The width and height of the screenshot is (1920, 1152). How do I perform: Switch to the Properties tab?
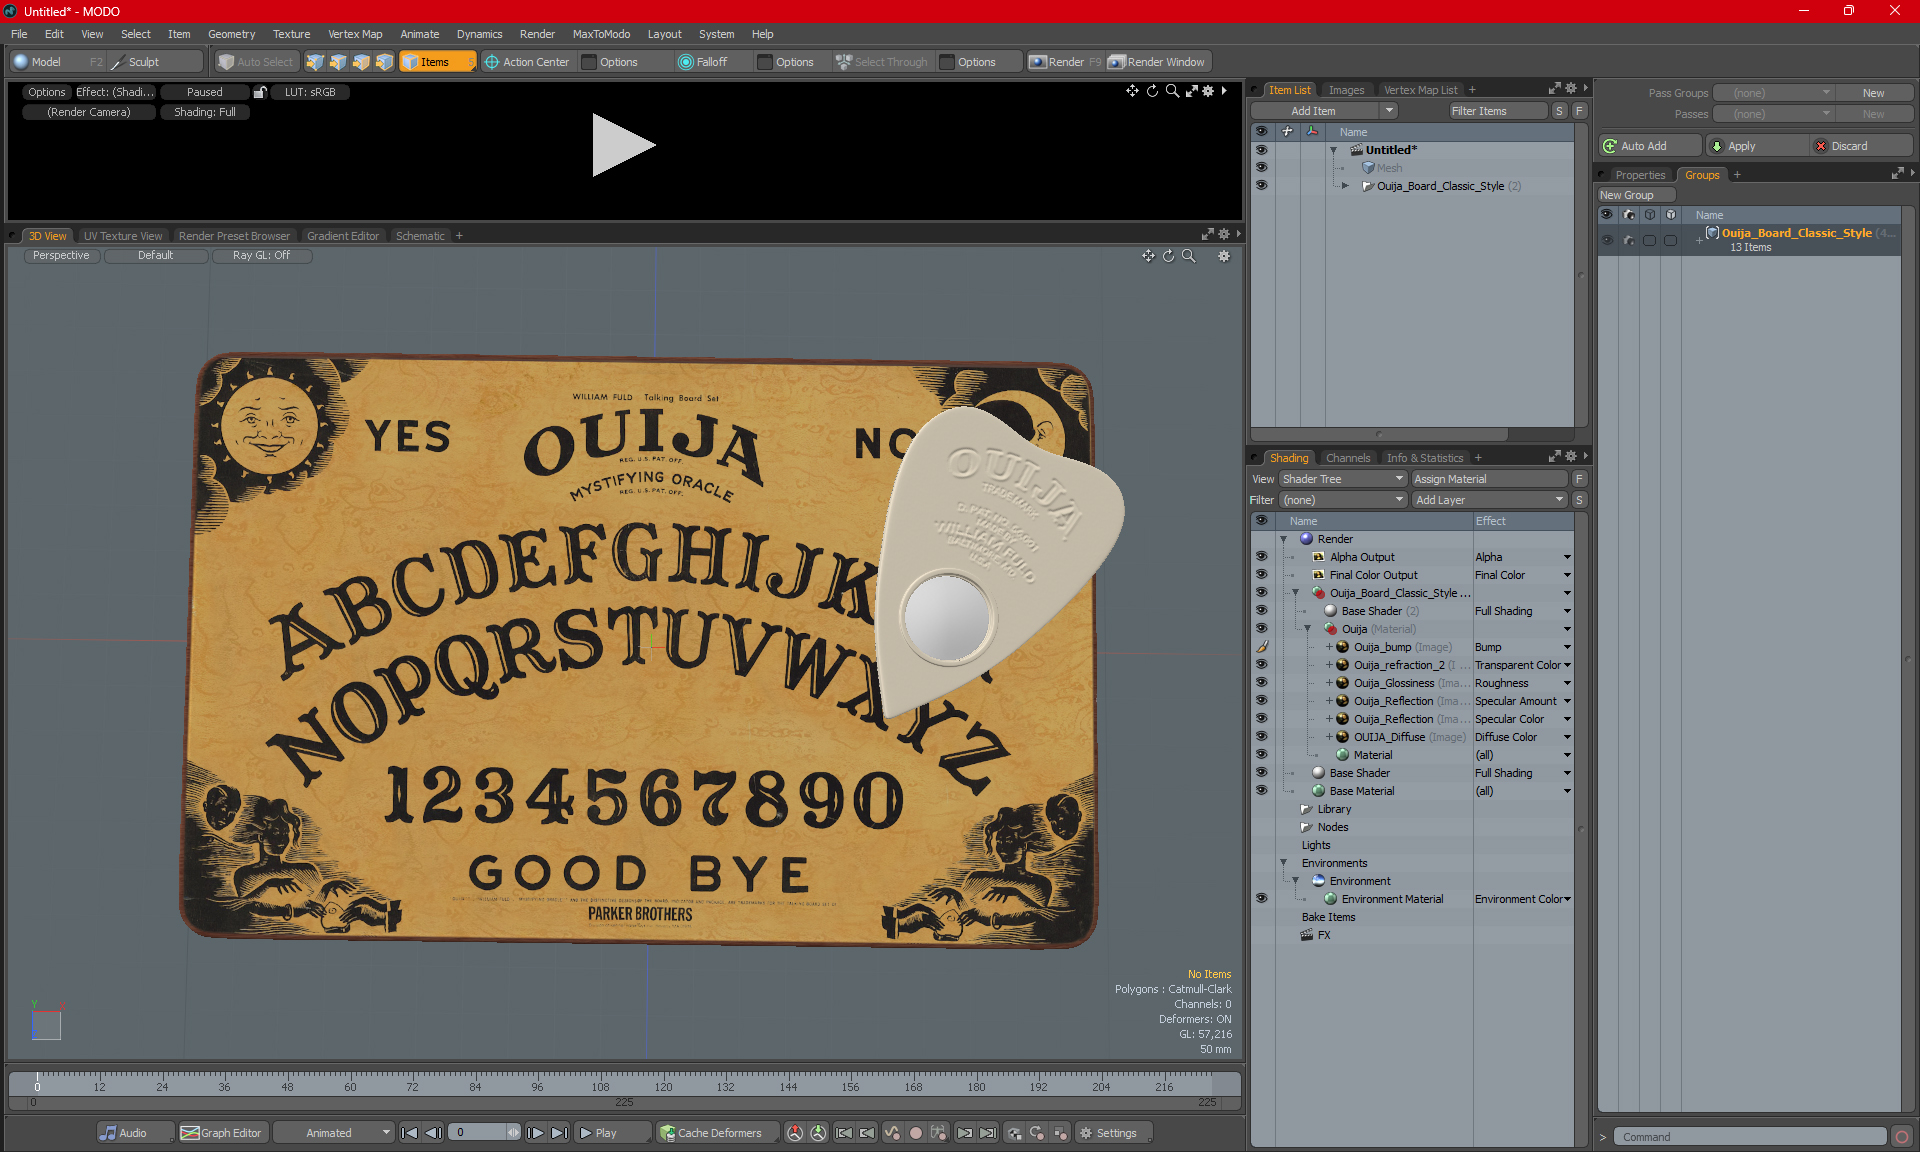pyautogui.click(x=1640, y=175)
